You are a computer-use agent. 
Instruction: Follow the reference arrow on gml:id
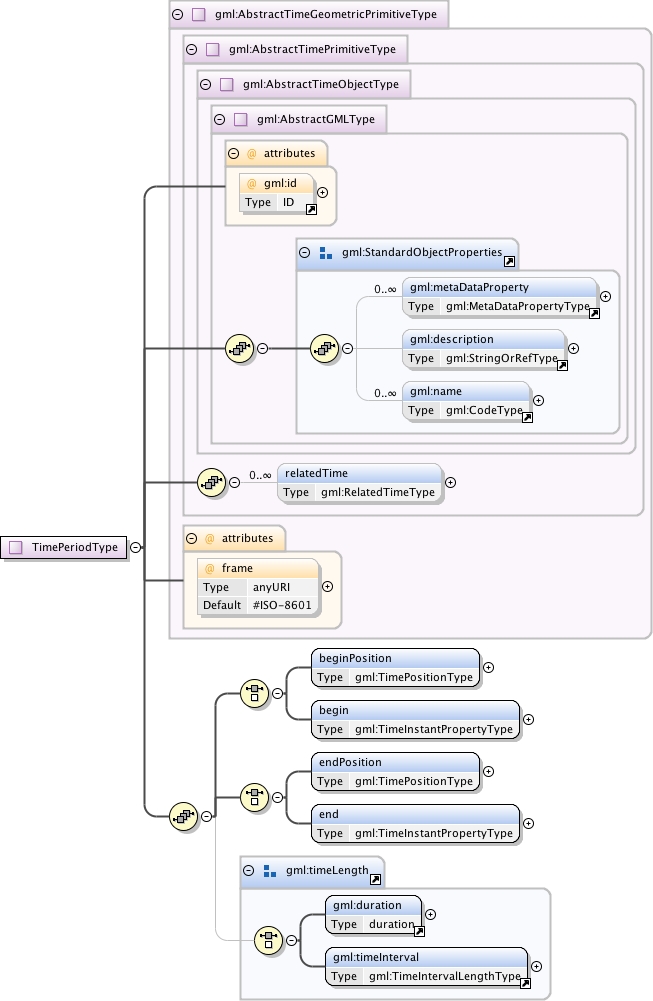tap(311, 209)
